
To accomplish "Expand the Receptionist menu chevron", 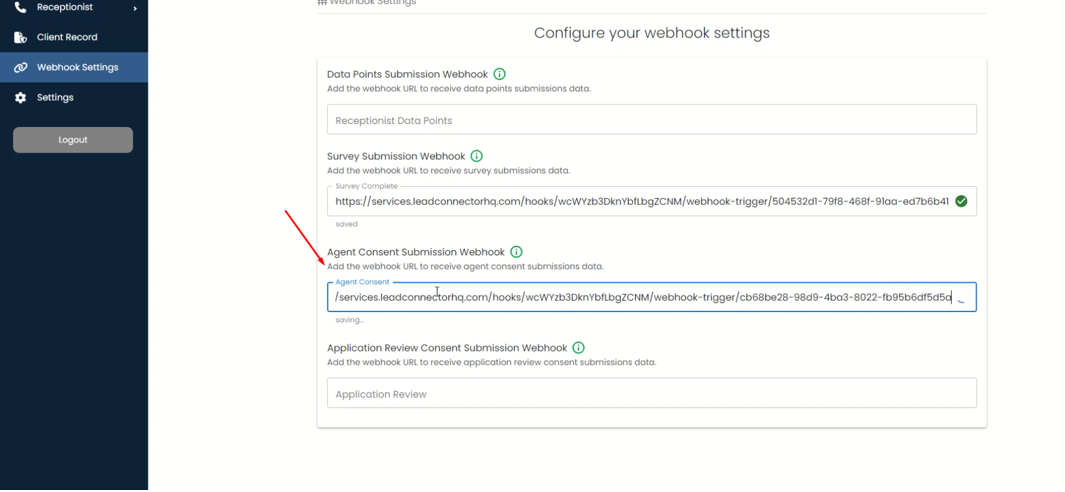I will click(135, 8).
